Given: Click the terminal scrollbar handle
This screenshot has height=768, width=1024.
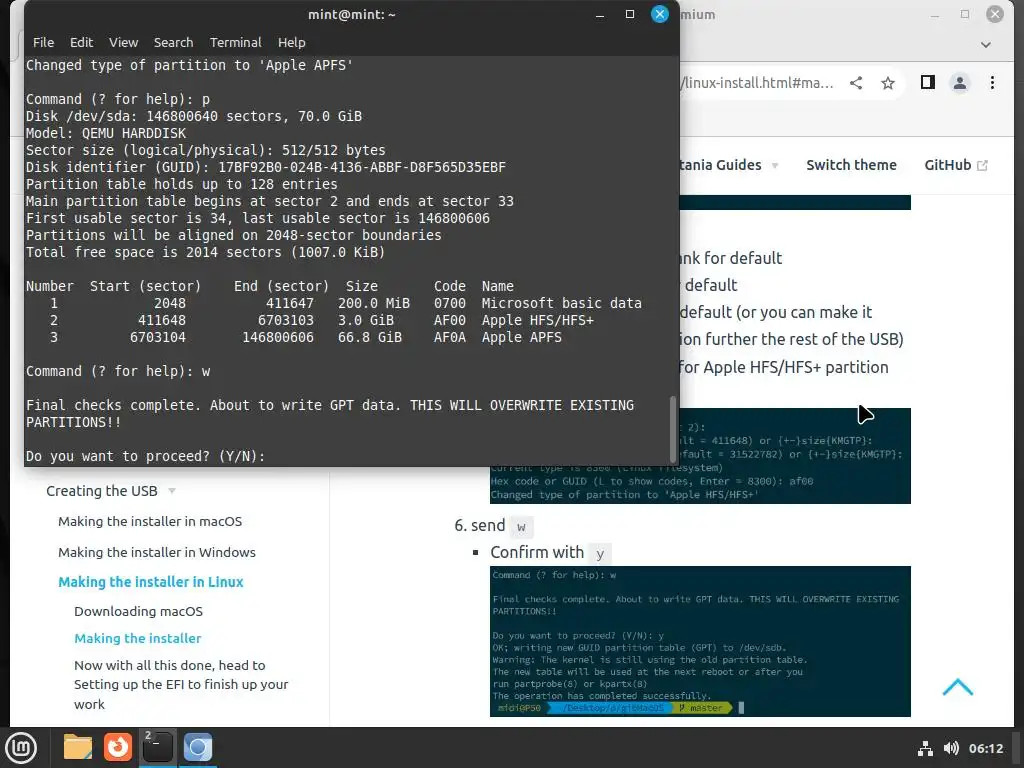Looking at the screenshot, I should [x=673, y=429].
